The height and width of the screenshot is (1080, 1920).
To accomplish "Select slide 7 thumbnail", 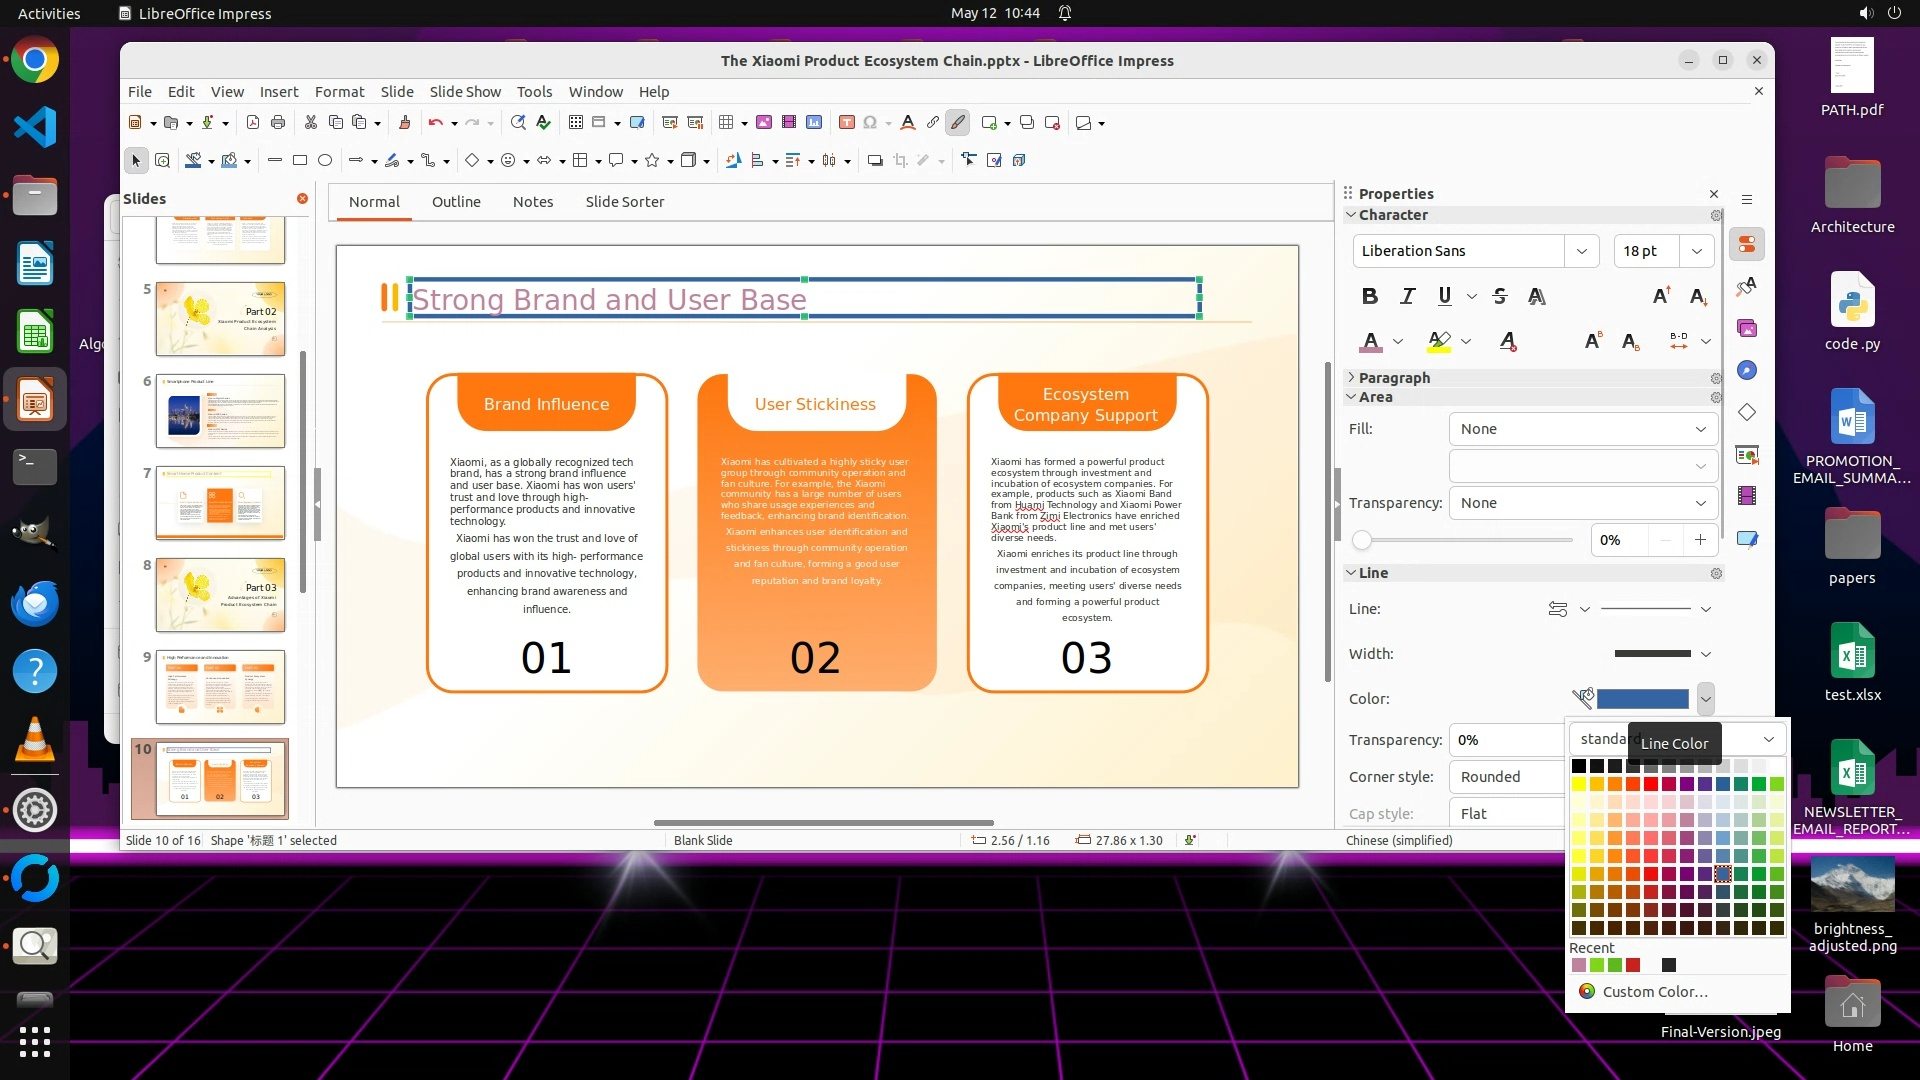I will tap(220, 502).
